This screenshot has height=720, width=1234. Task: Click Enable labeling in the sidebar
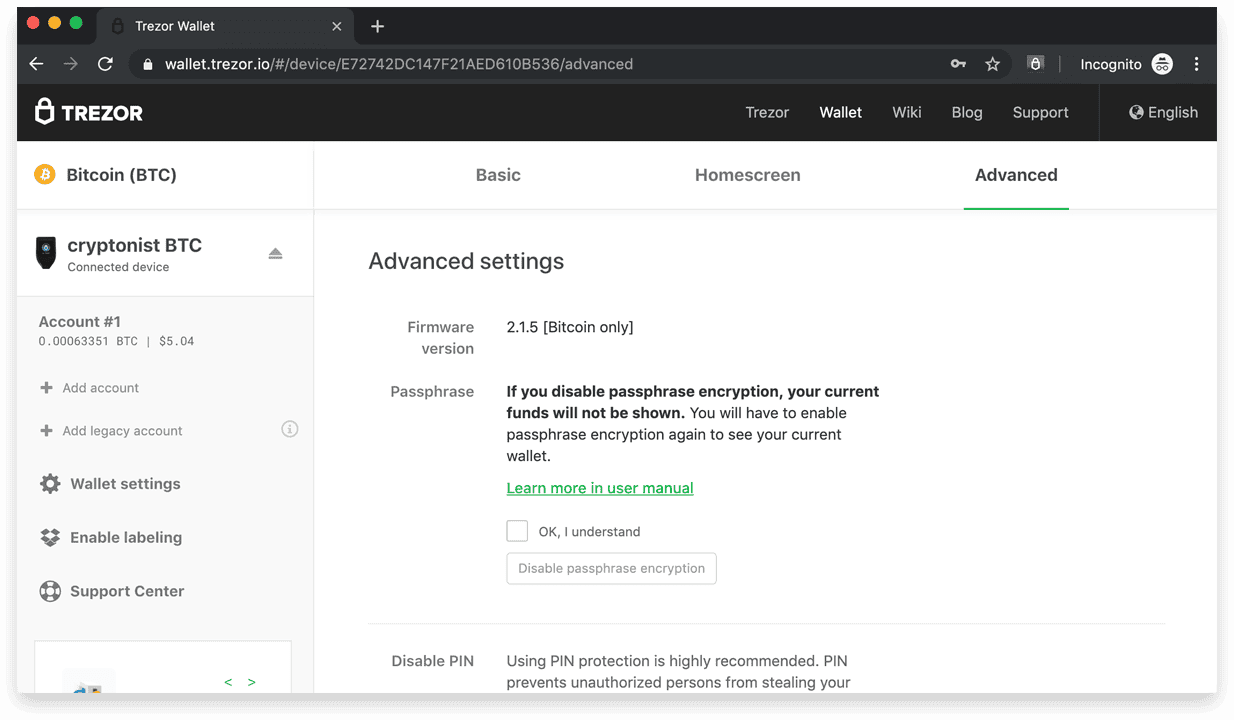pyautogui.click(x=126, y=538)
